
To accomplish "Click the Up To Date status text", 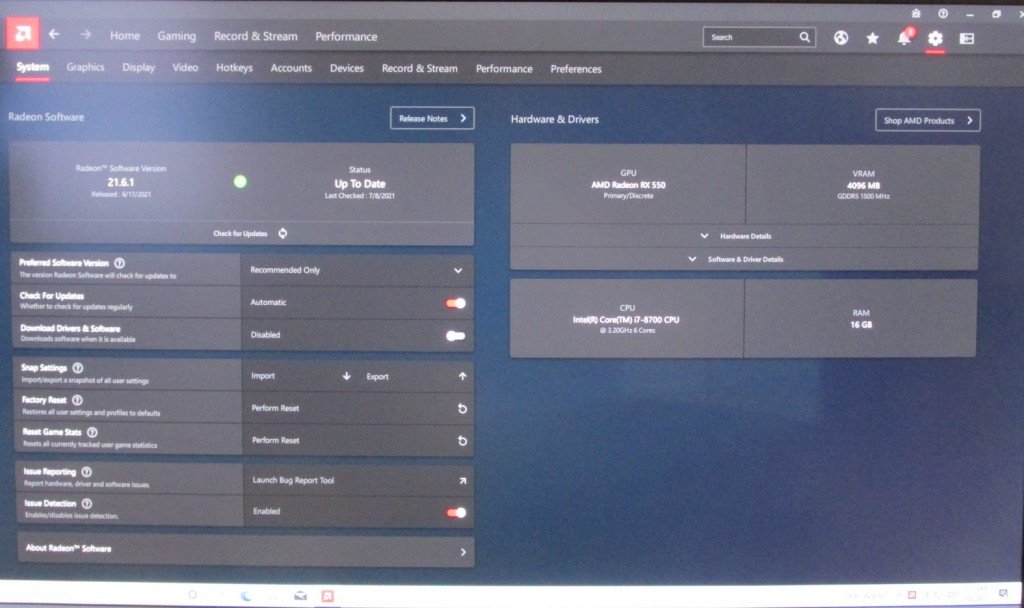I will click(360, 184).
